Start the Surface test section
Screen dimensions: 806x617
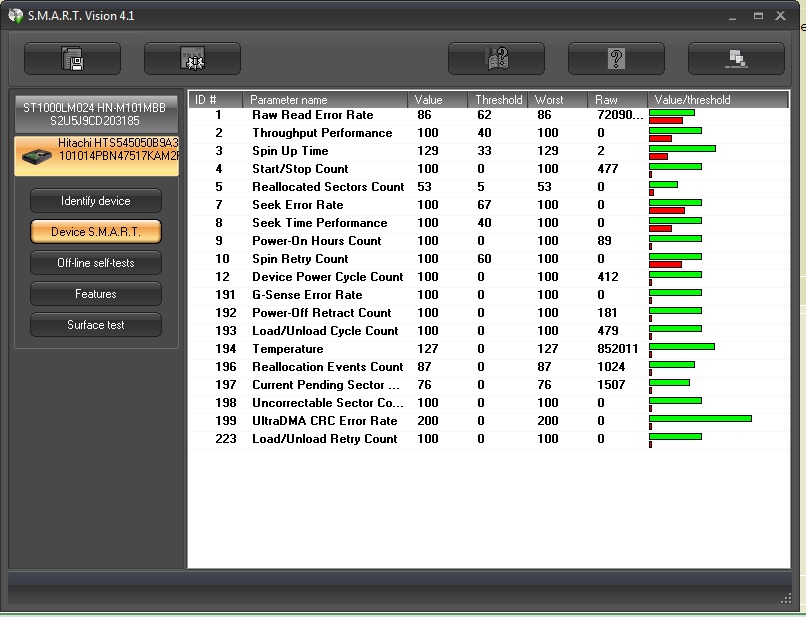coord(96,324)
